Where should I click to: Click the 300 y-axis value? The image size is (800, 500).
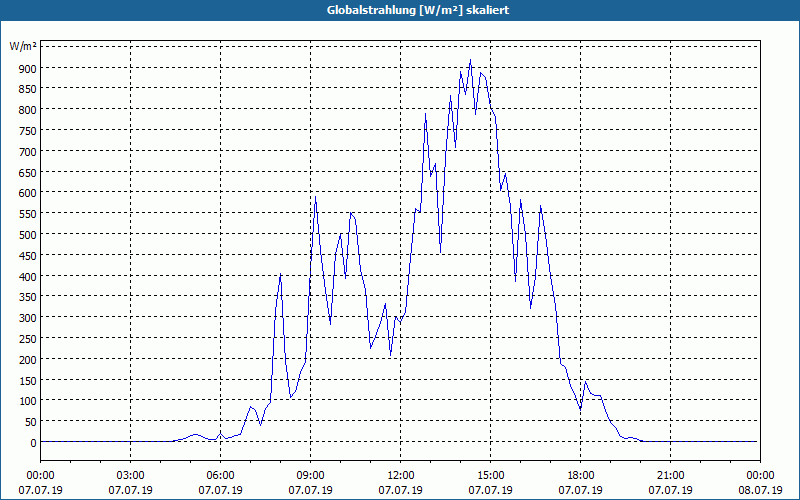tap(28, 318)
